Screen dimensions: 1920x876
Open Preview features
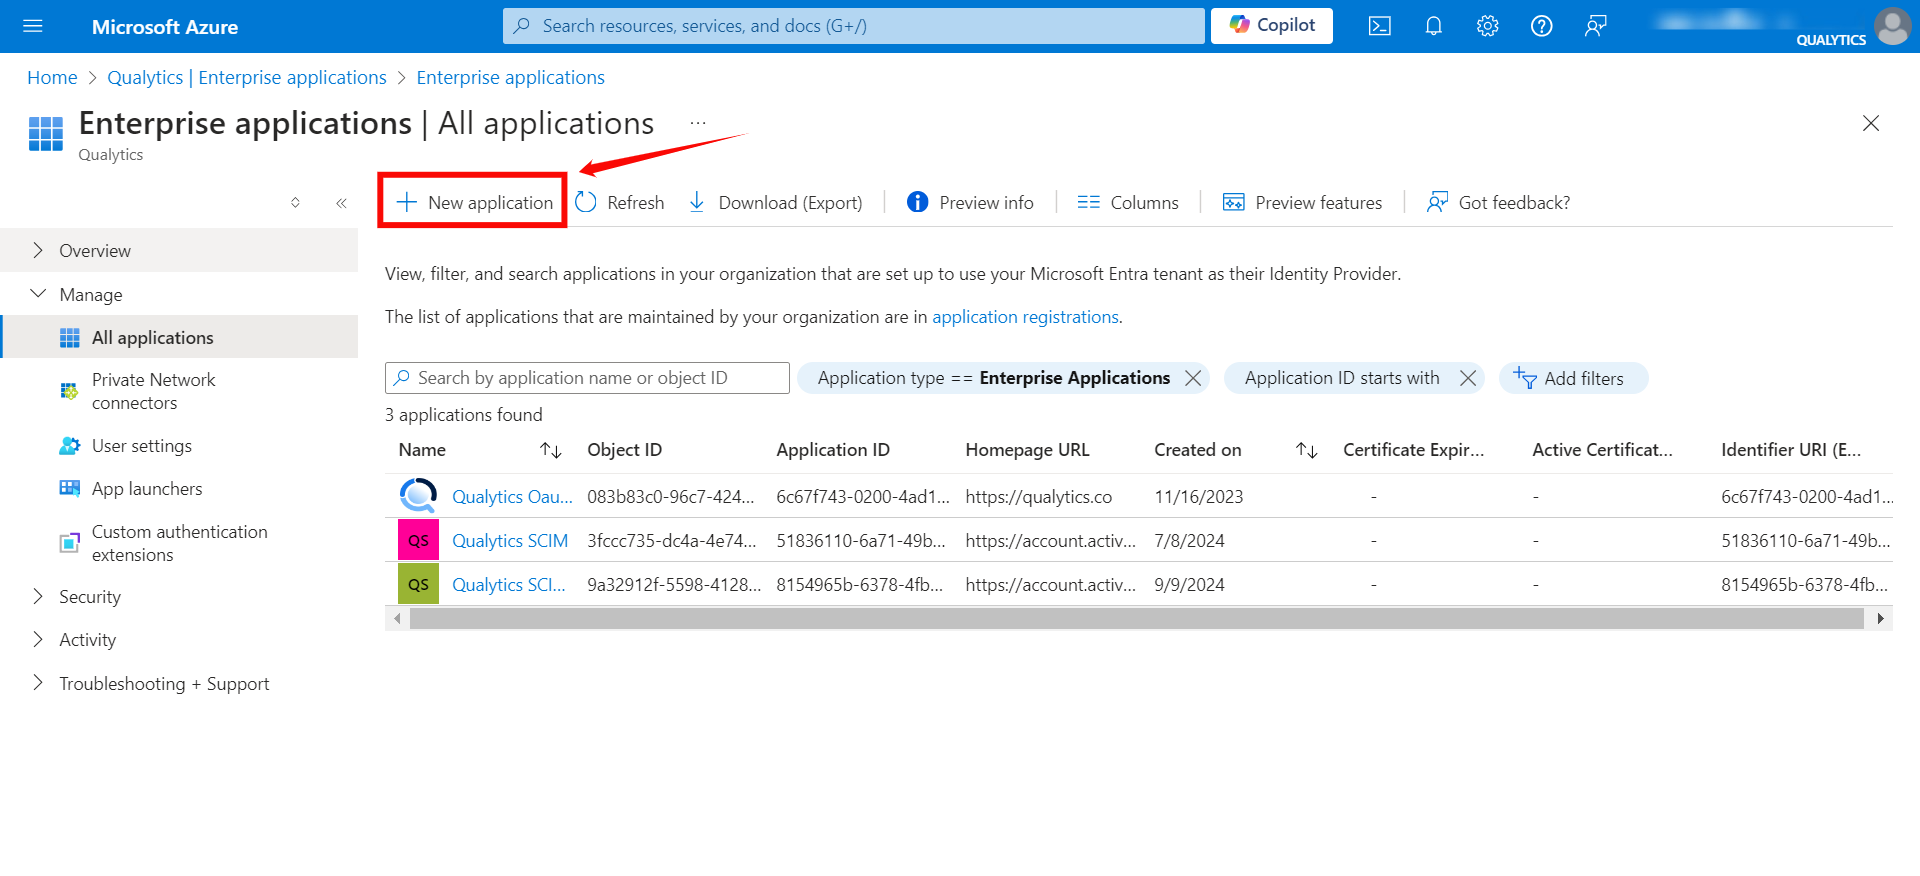1303,202
